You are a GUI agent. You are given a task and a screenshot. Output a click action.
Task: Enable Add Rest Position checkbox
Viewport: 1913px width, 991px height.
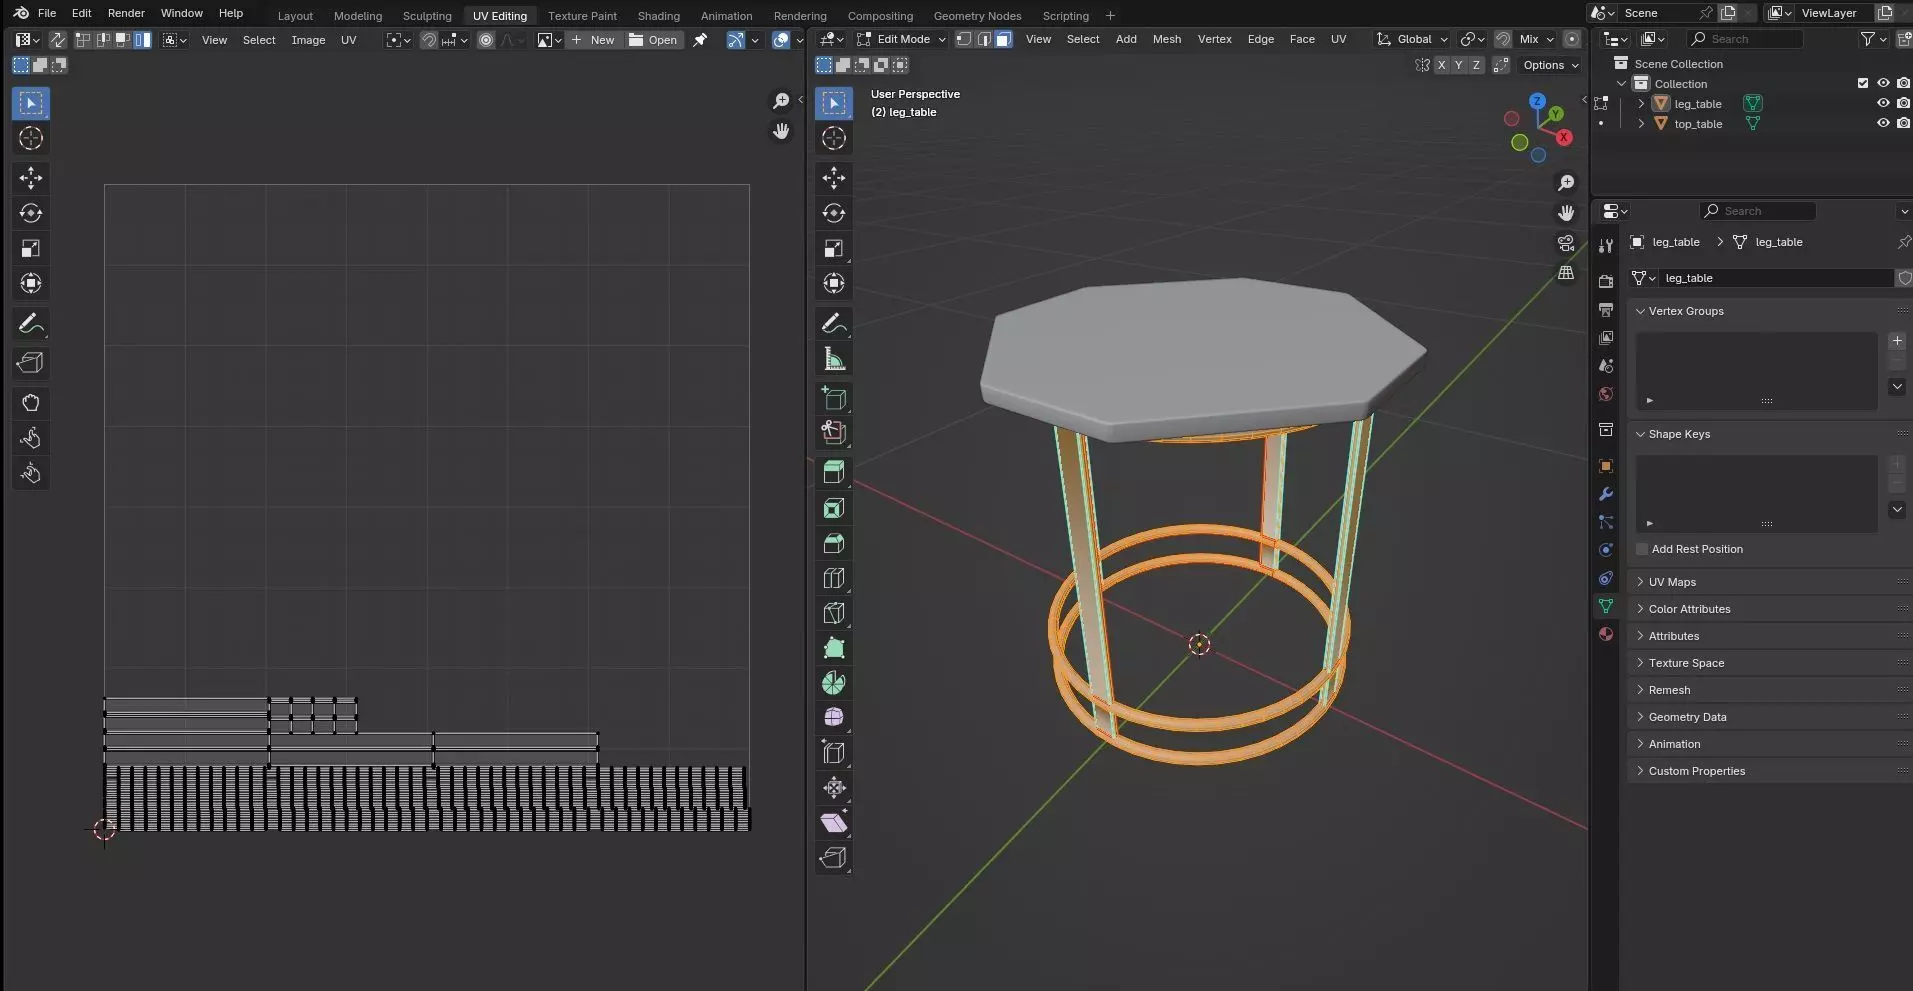pyautogui.click(x=1642, y=549)
